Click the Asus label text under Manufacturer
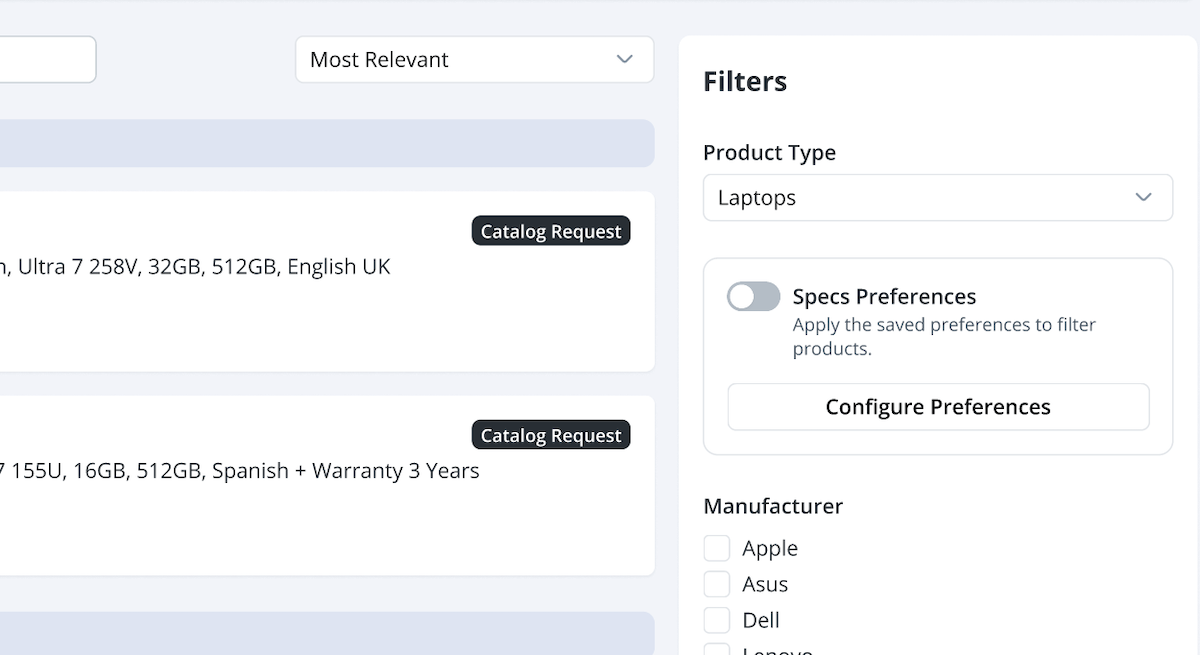The image size is (1200, 655). point(765,584)
